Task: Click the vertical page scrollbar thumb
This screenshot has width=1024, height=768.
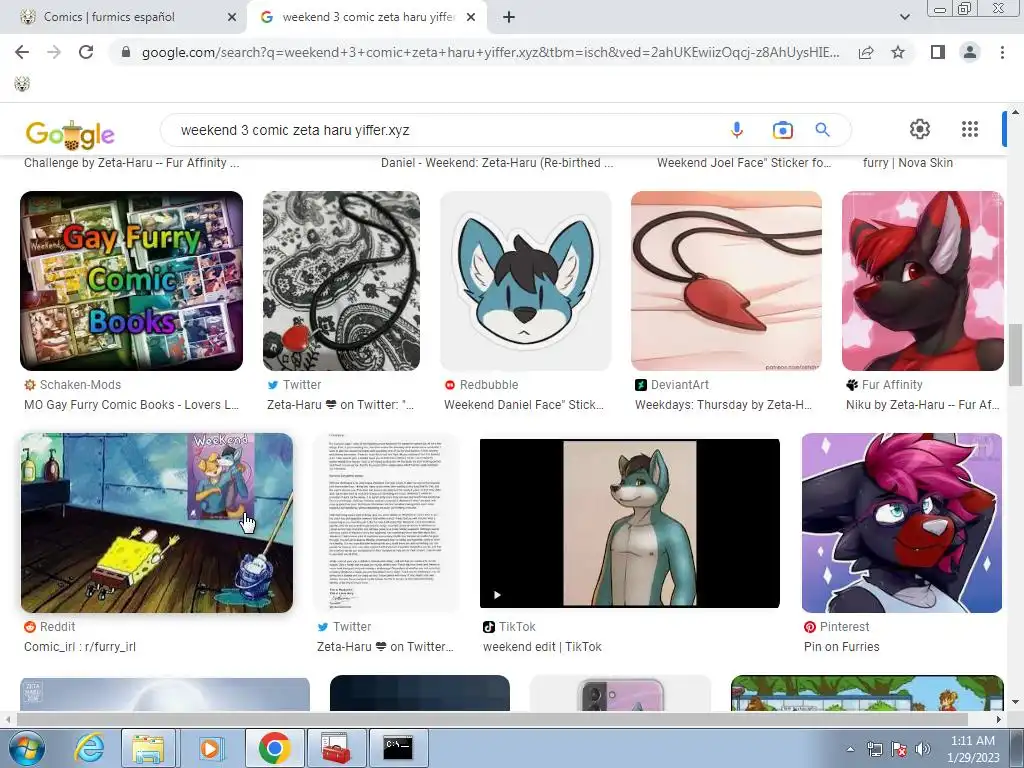Action: tap(1015, 354)
